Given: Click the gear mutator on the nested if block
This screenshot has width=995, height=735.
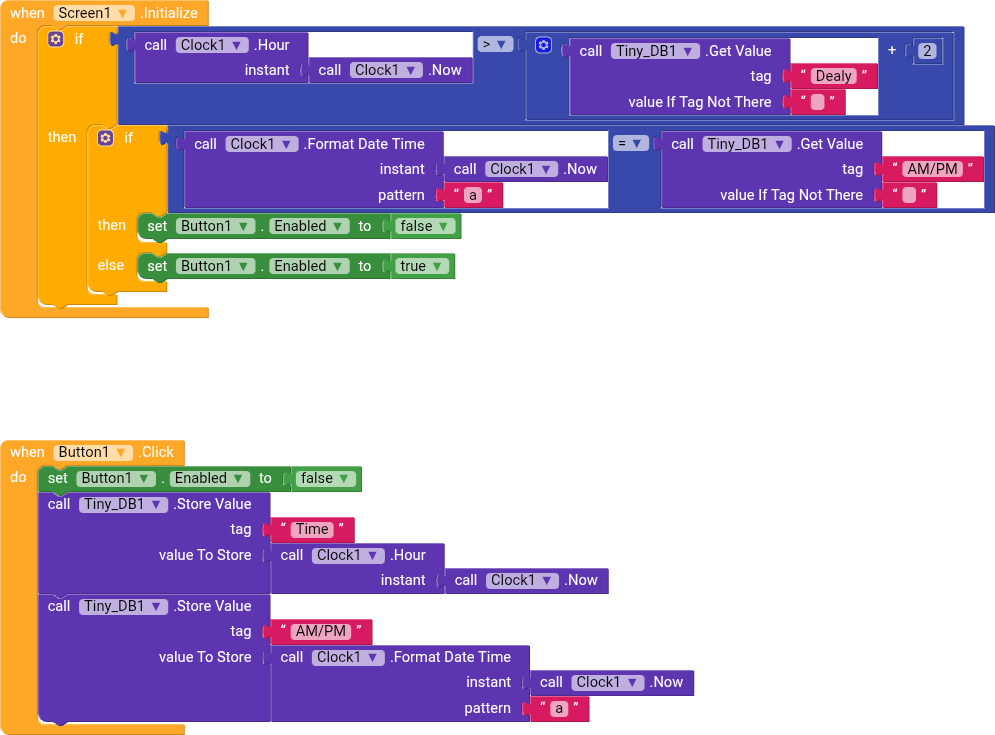Looking at the screenshot, I should point(105,138).
